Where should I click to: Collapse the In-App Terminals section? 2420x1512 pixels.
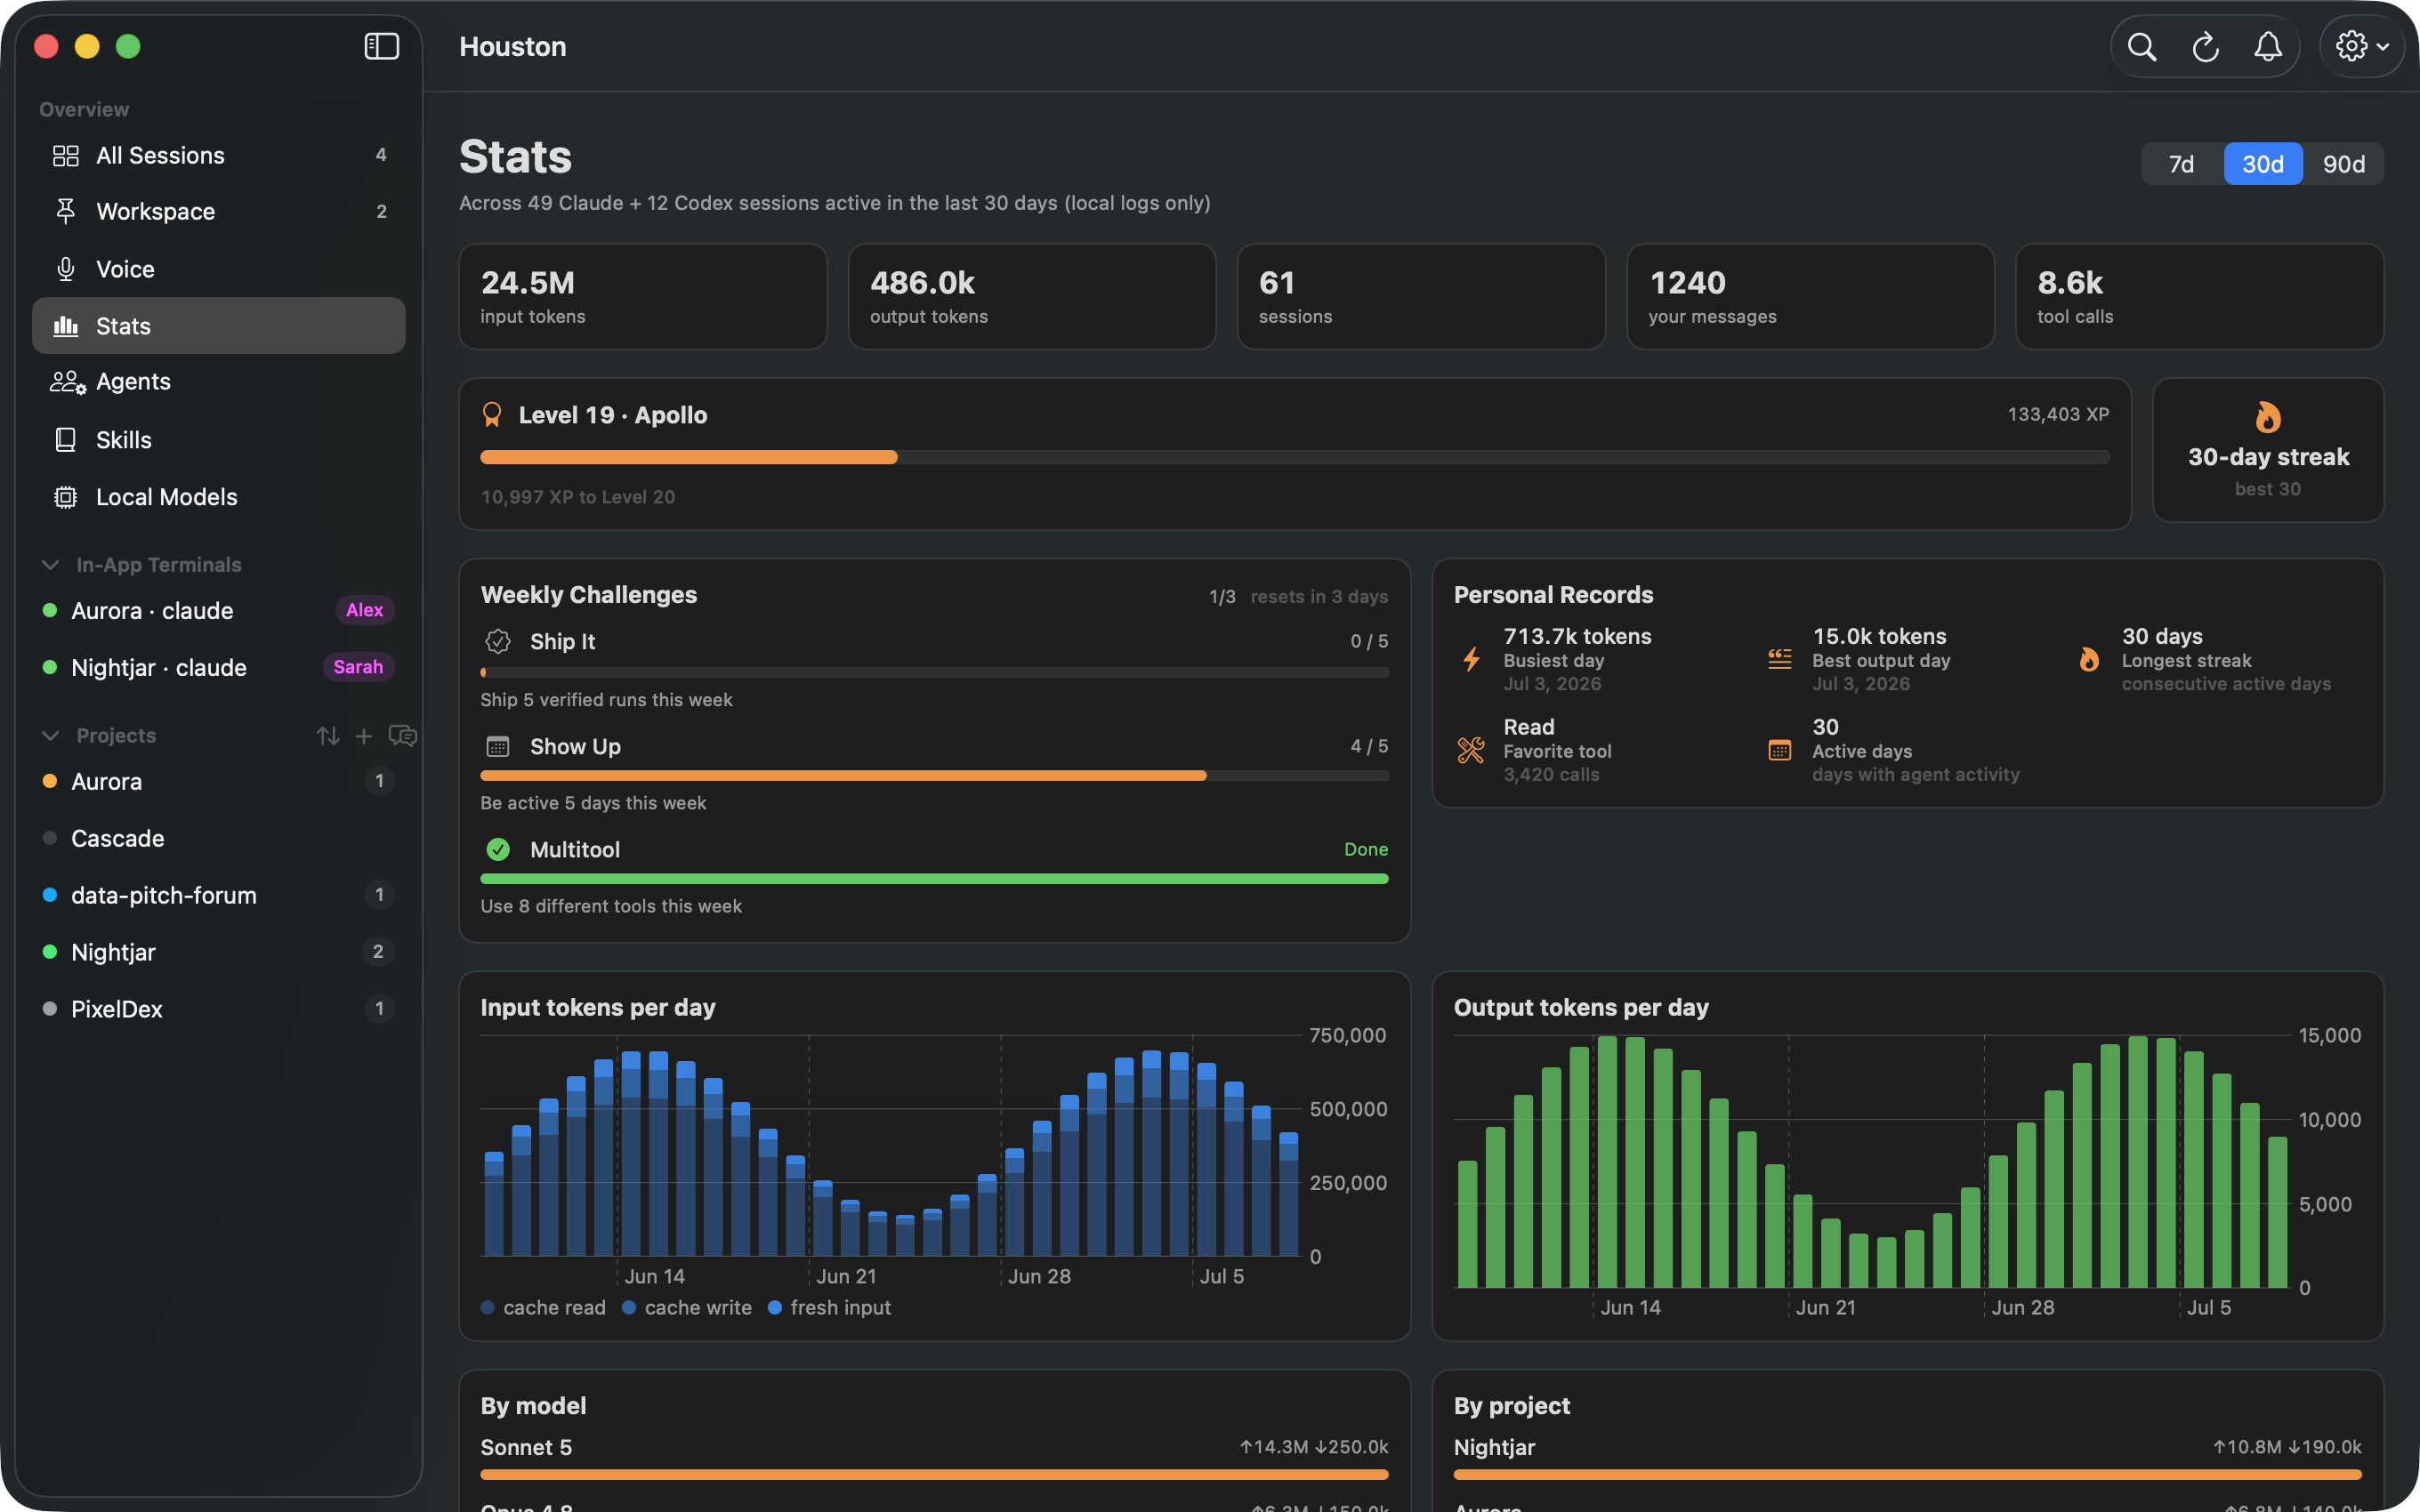point(50,565)
